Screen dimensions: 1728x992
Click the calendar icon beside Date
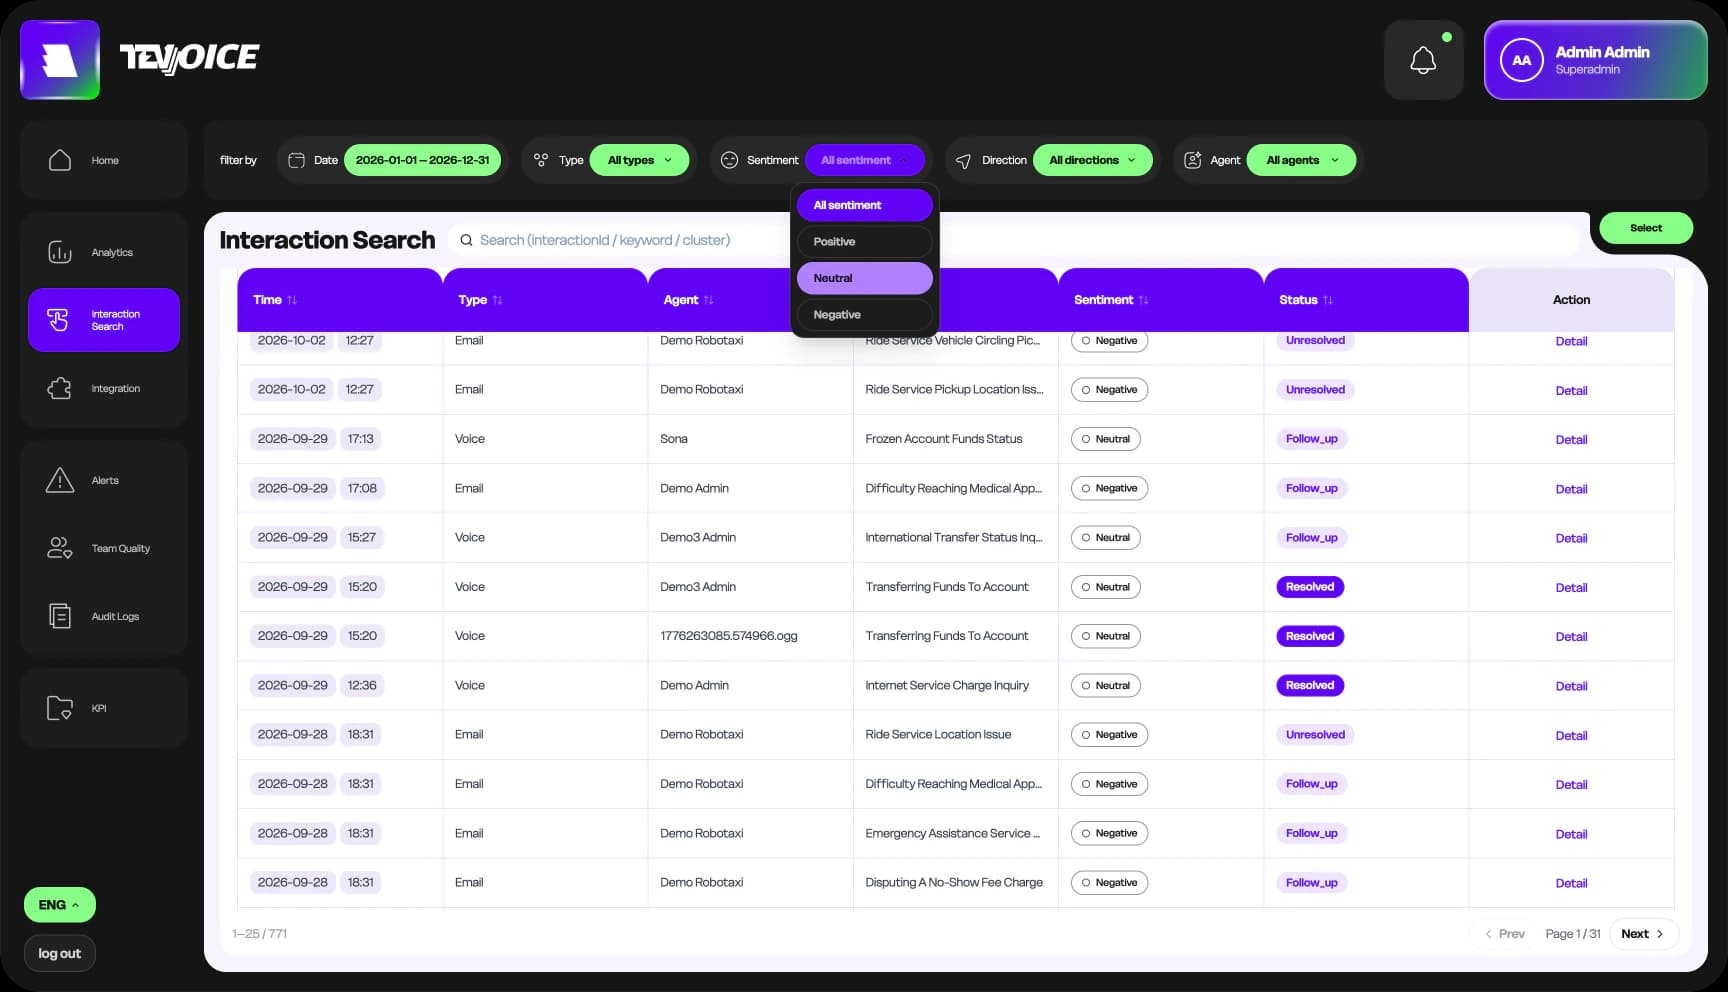(296, 160)
